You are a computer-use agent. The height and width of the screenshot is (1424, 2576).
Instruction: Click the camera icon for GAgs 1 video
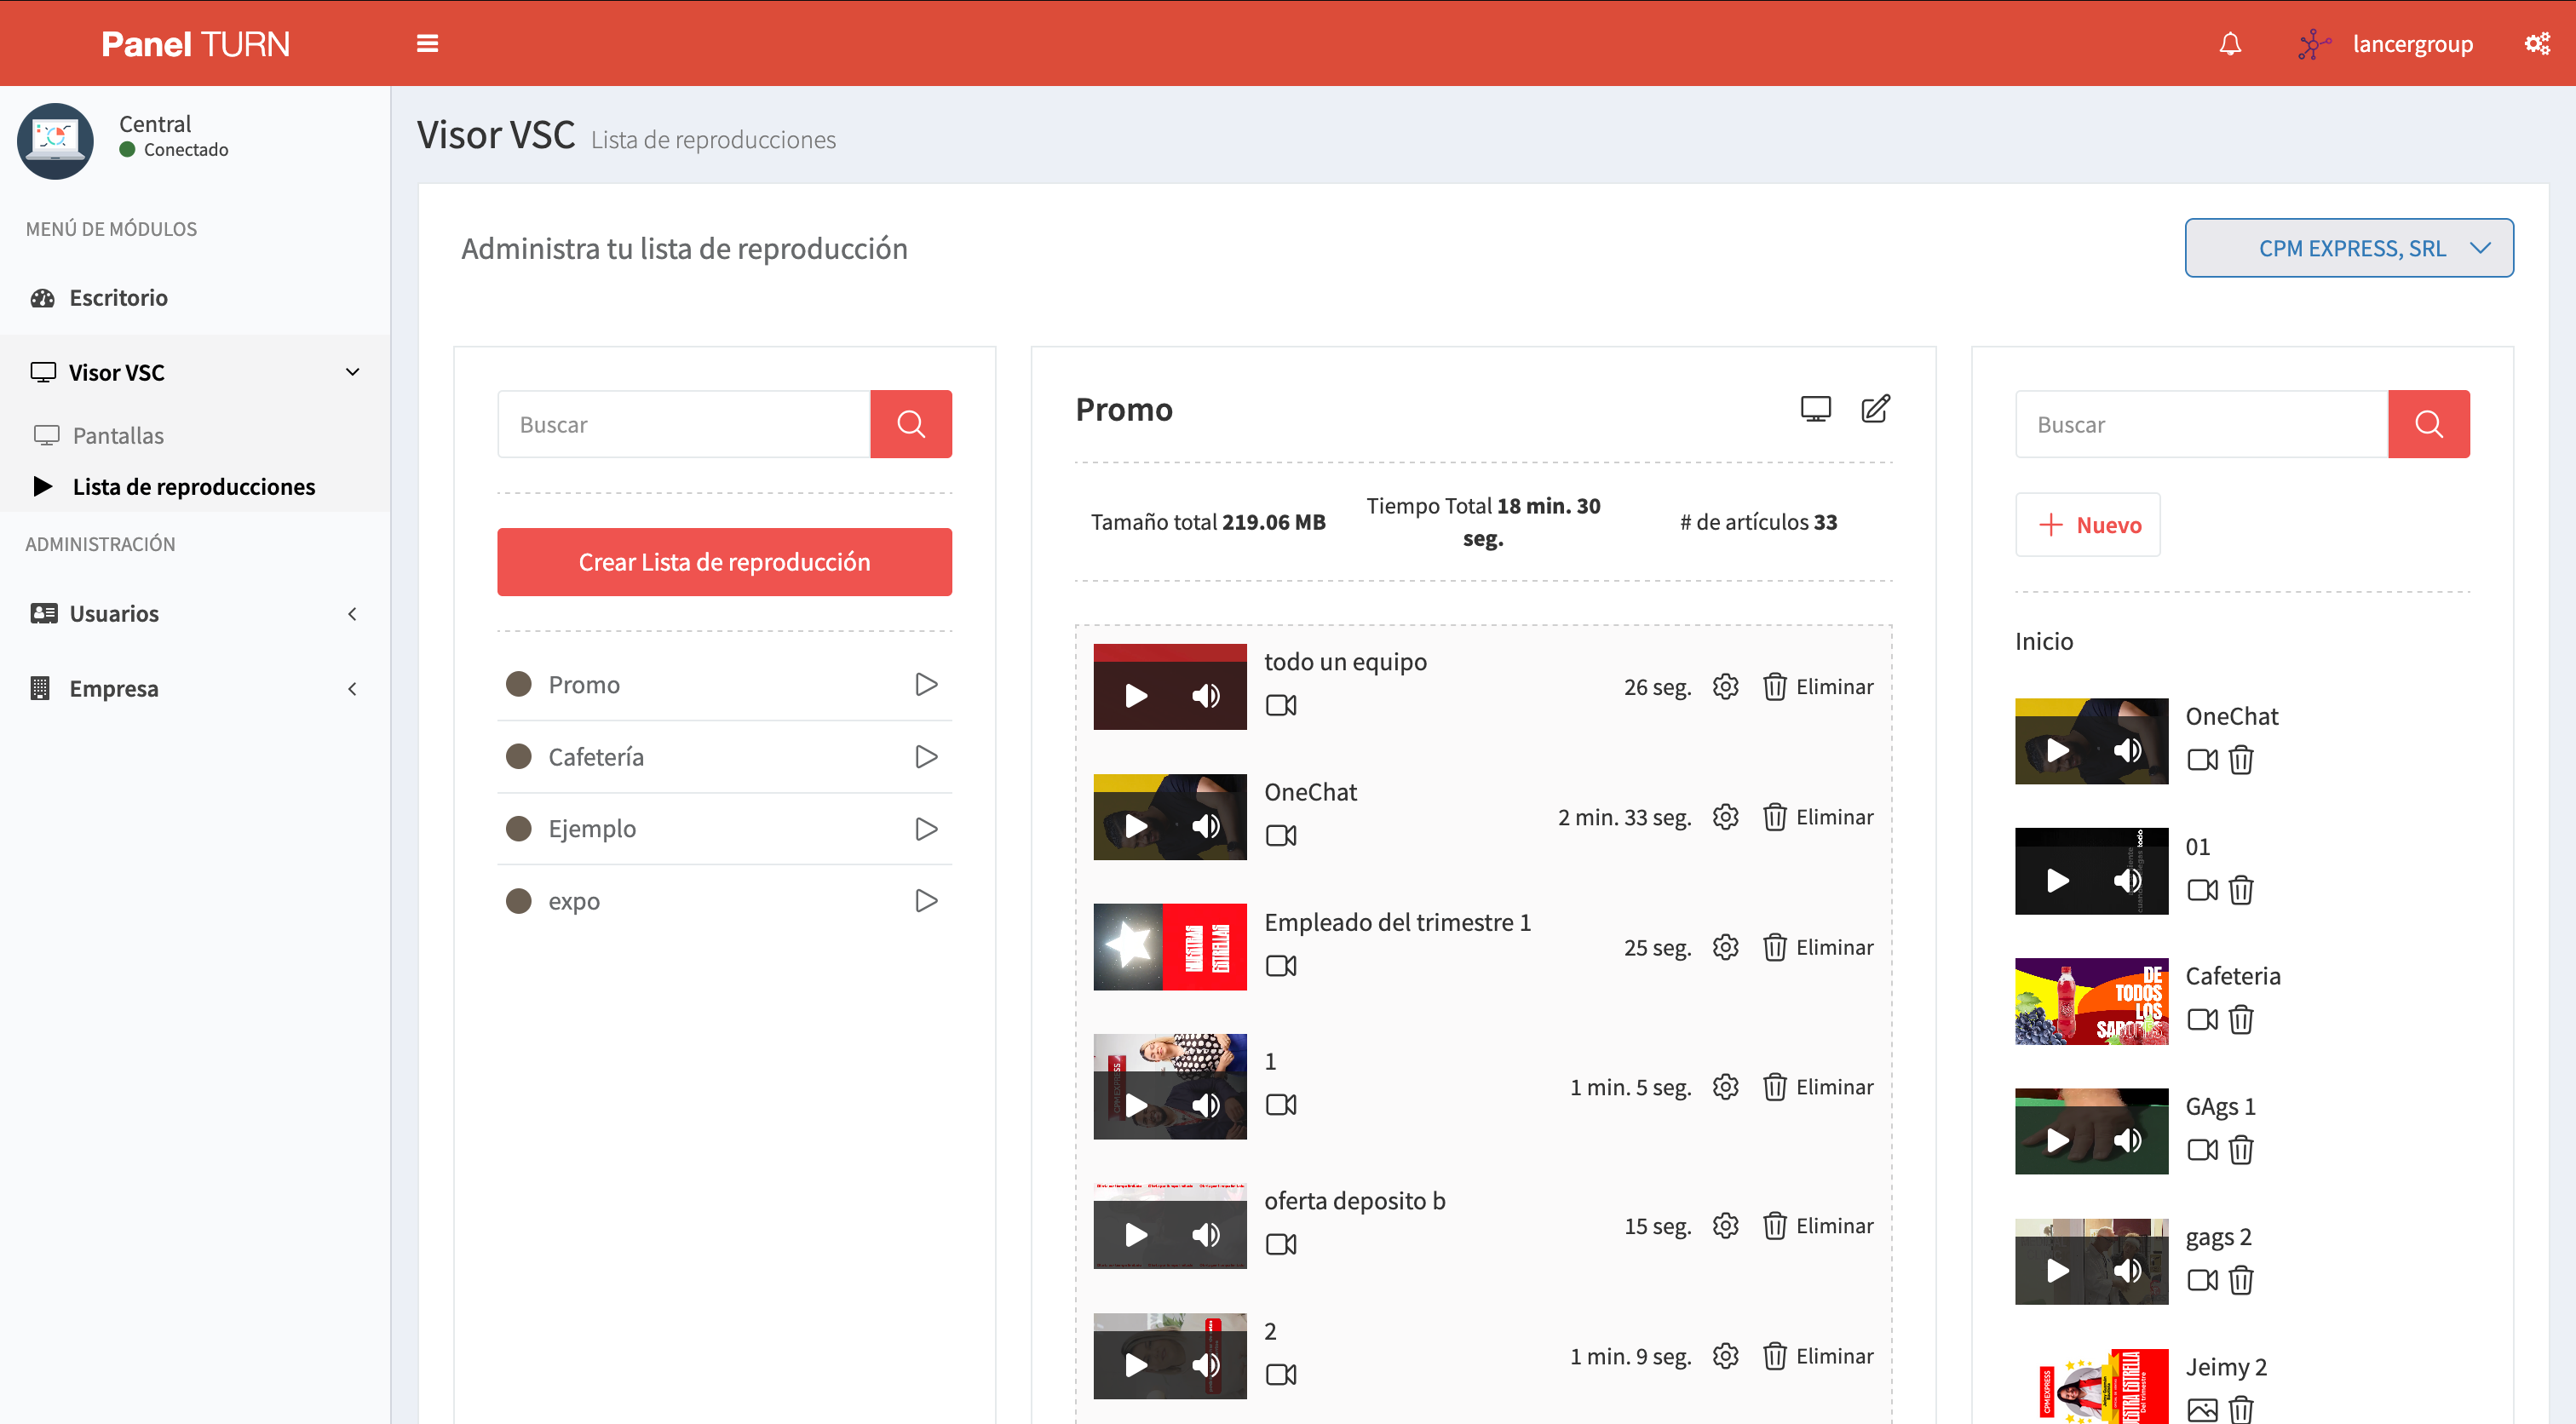(x=2202, y=1150)
